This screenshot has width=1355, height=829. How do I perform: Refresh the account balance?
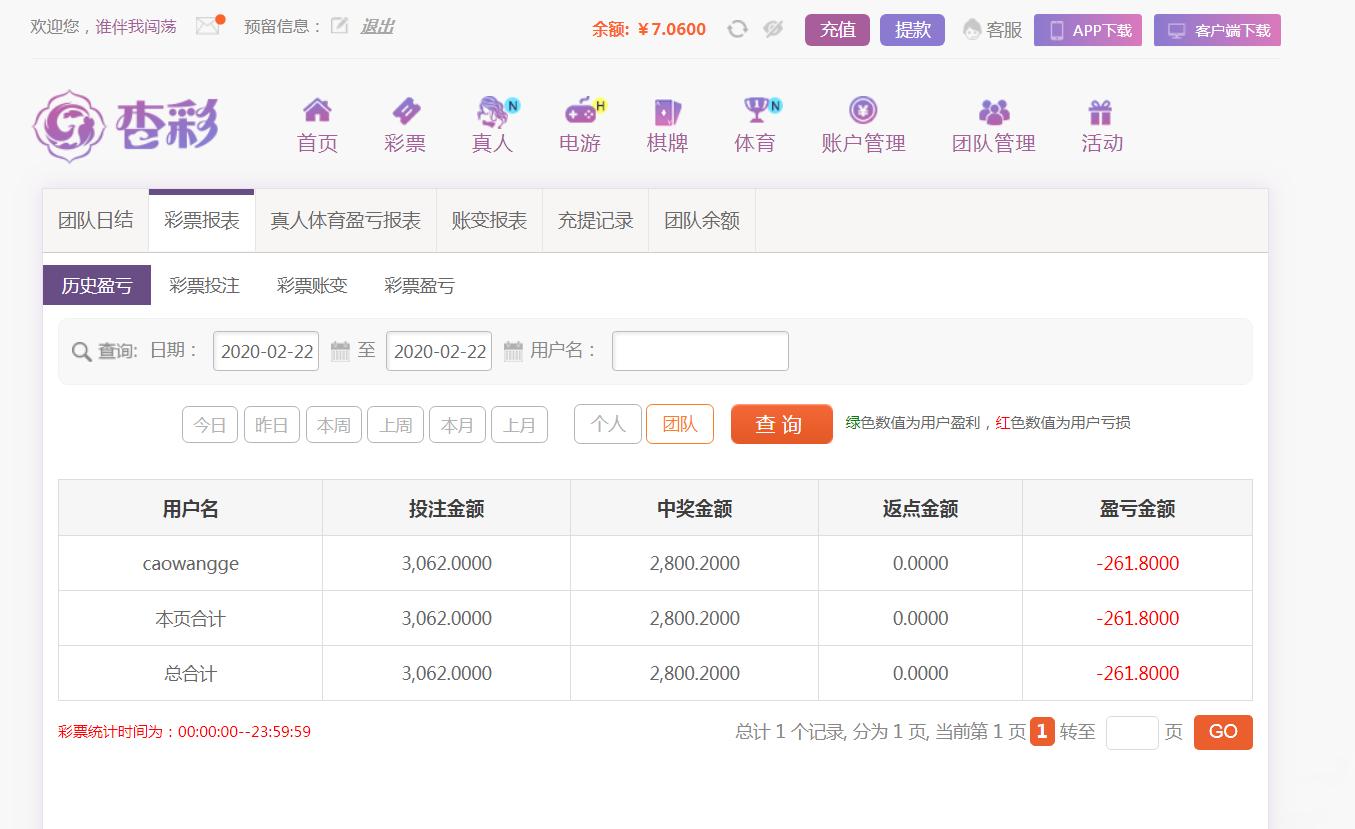[737, 29]
